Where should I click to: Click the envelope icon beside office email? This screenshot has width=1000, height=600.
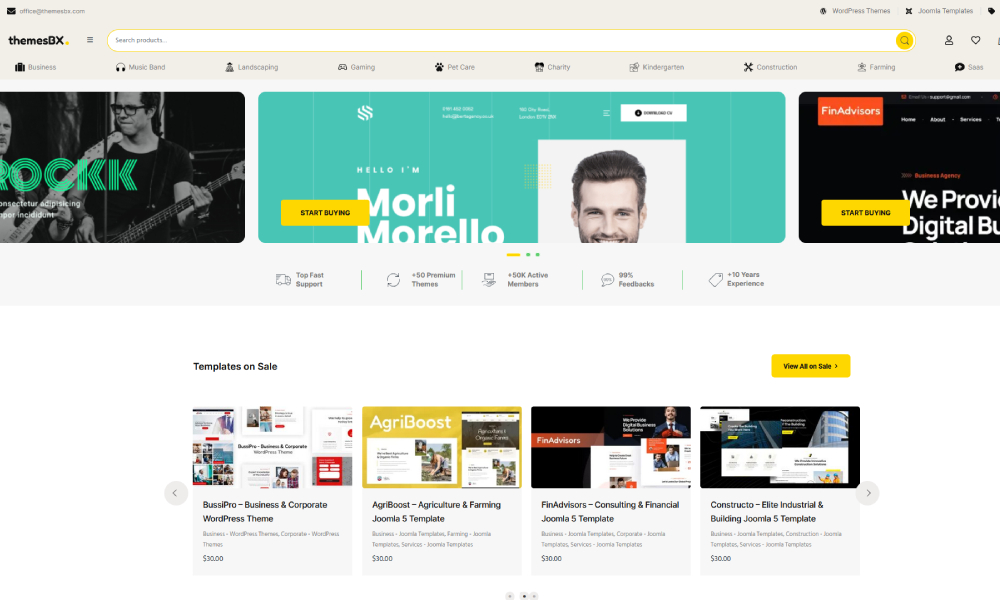tap(11, 11)
